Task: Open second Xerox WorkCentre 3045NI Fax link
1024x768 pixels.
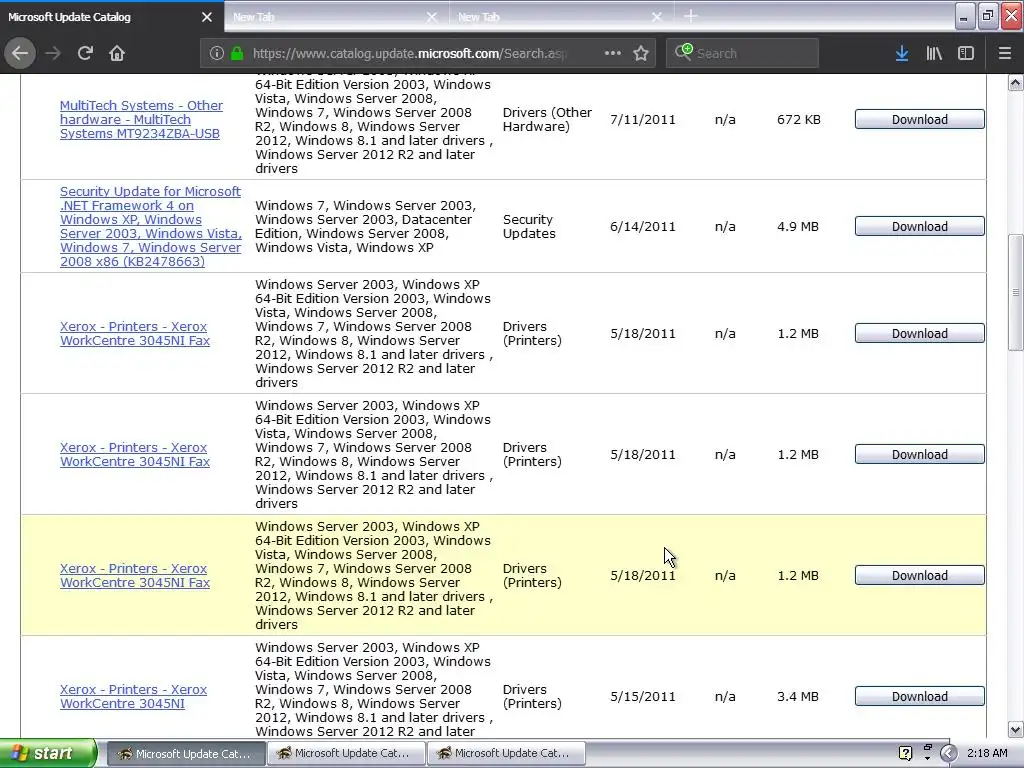Action: (135, 455)
